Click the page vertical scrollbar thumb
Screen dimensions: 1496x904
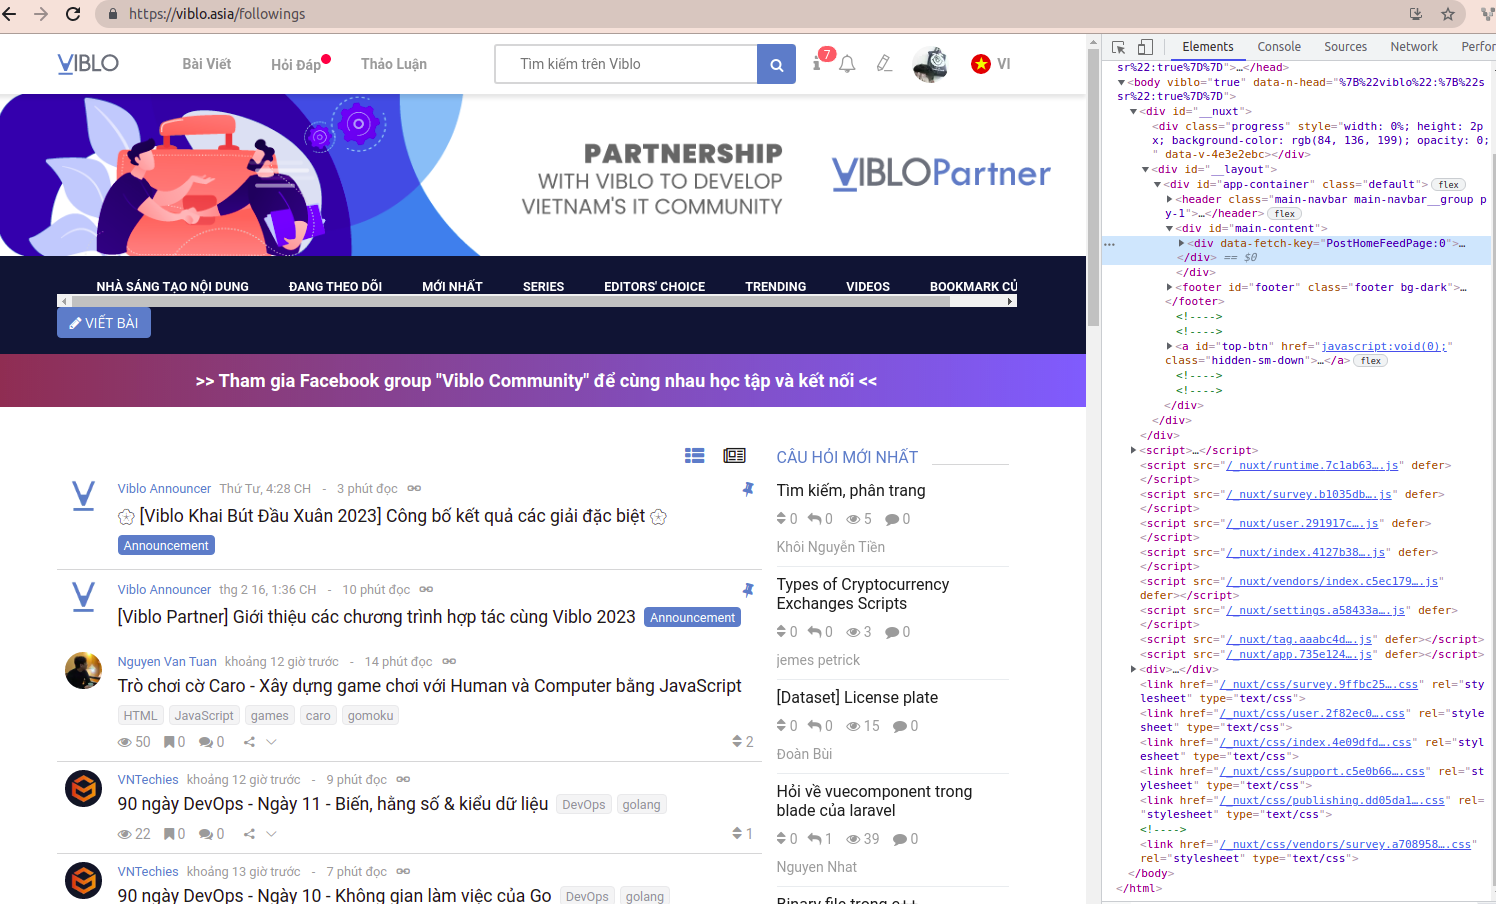pos(1093,186)
